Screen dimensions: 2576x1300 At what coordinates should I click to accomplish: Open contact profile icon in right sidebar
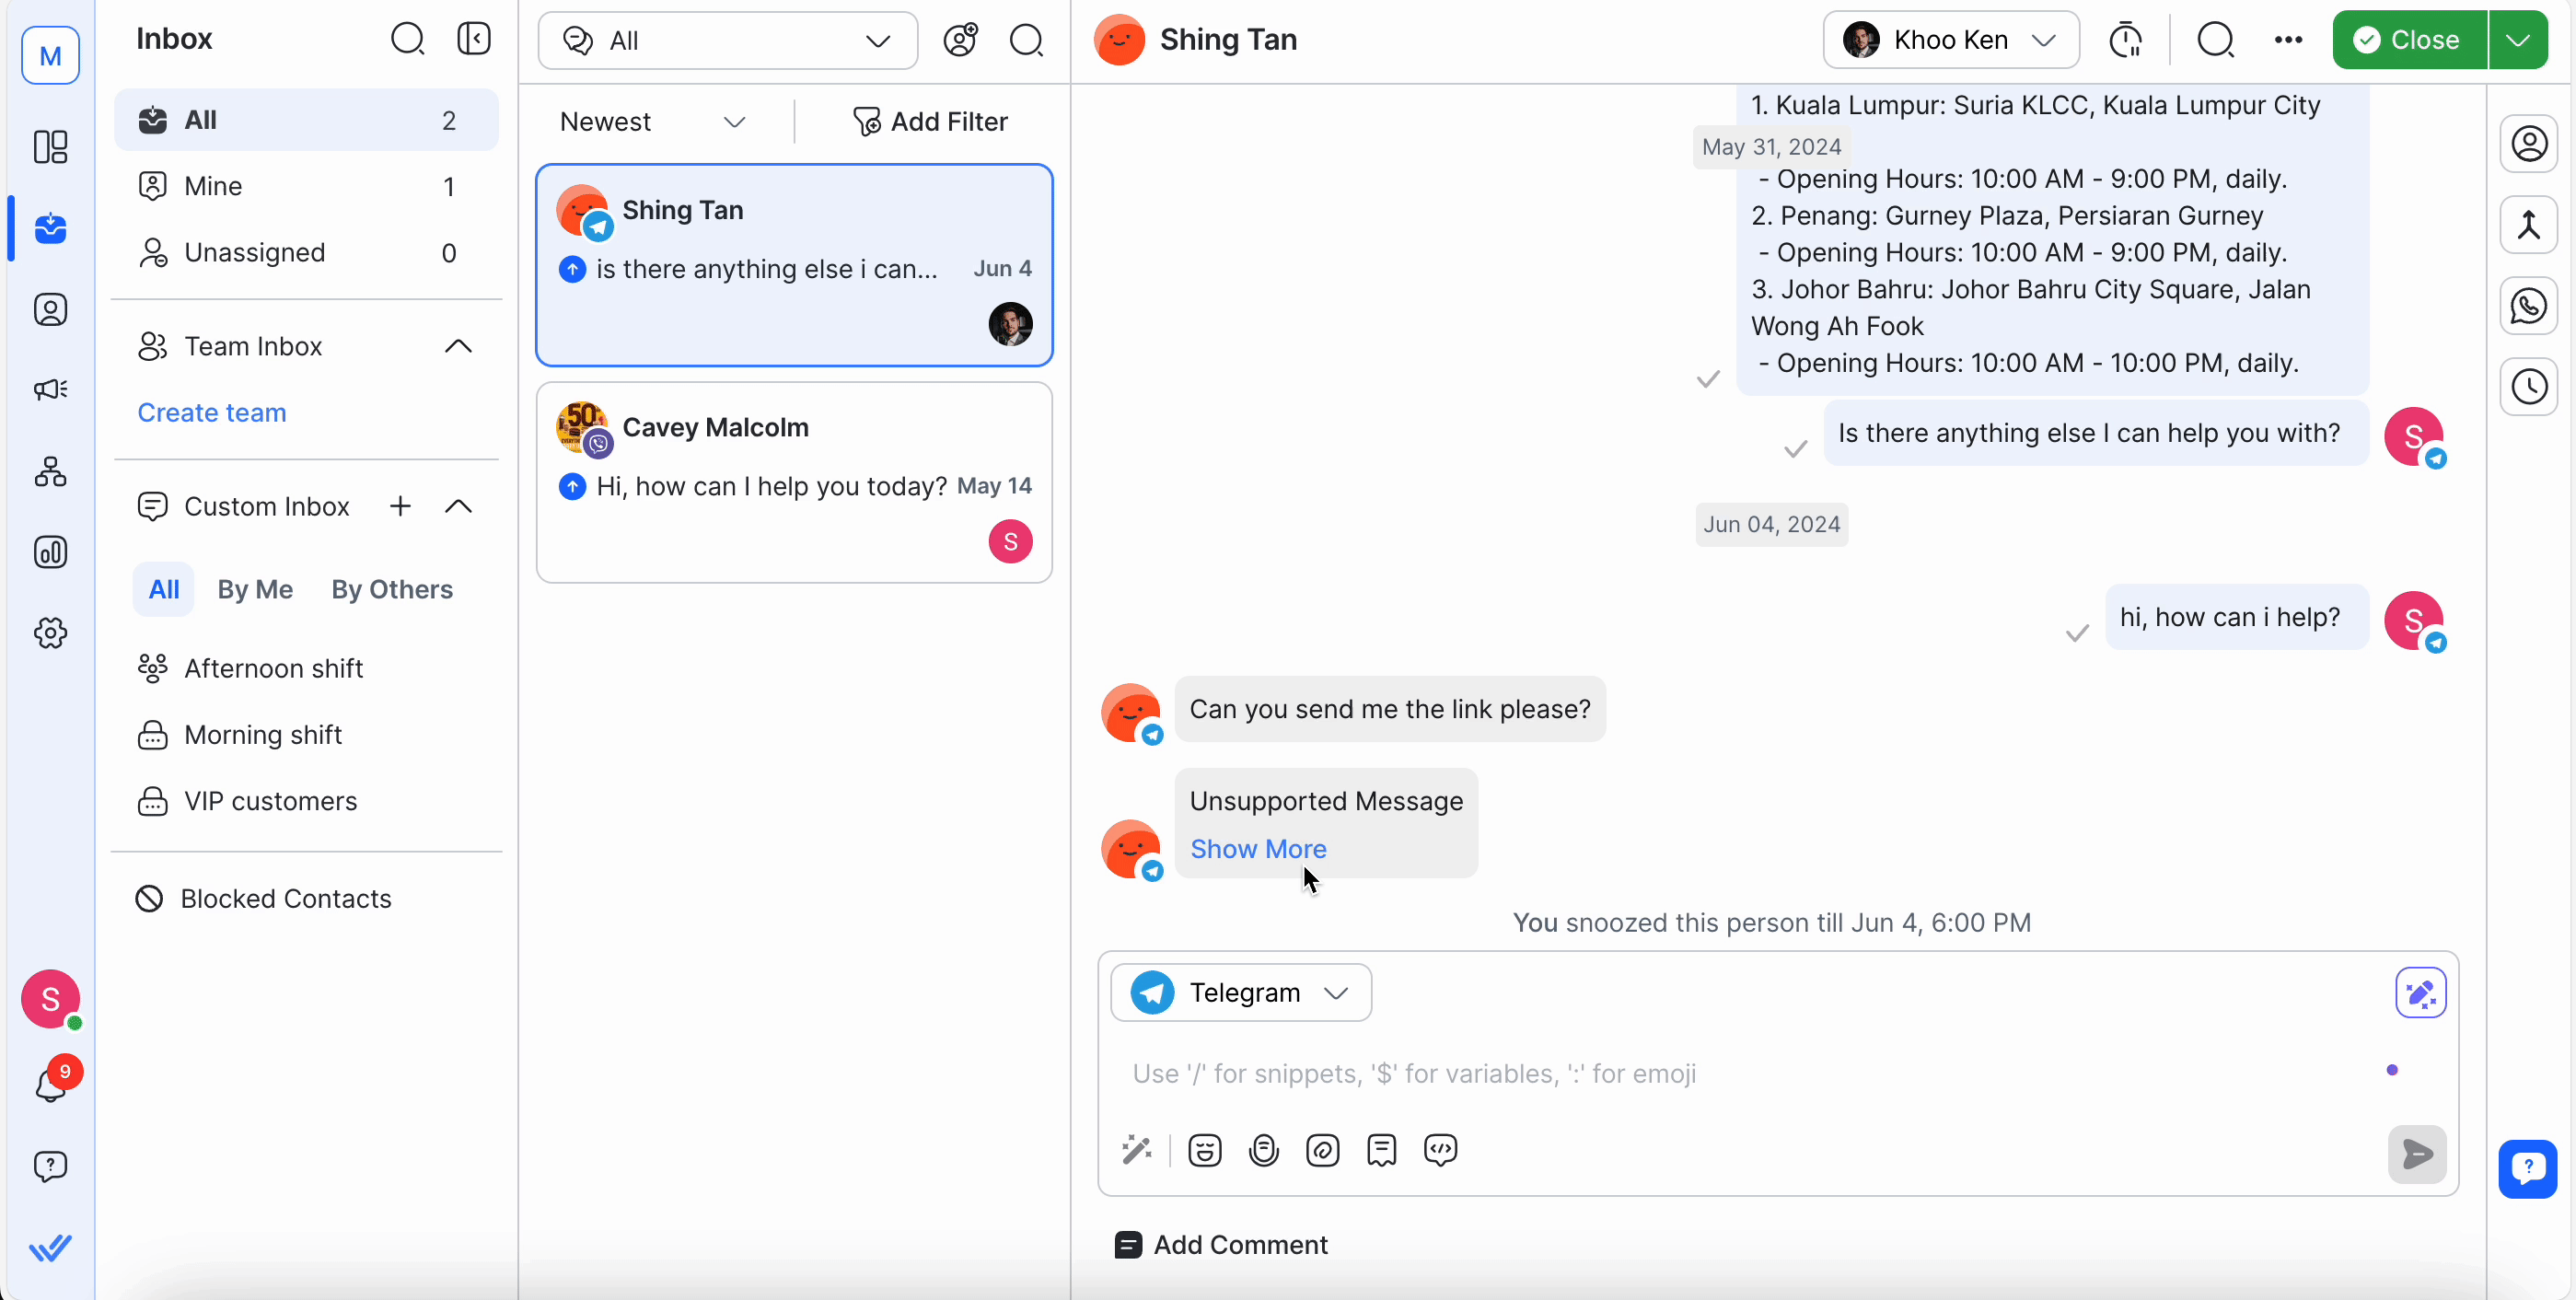point(2530,143)
